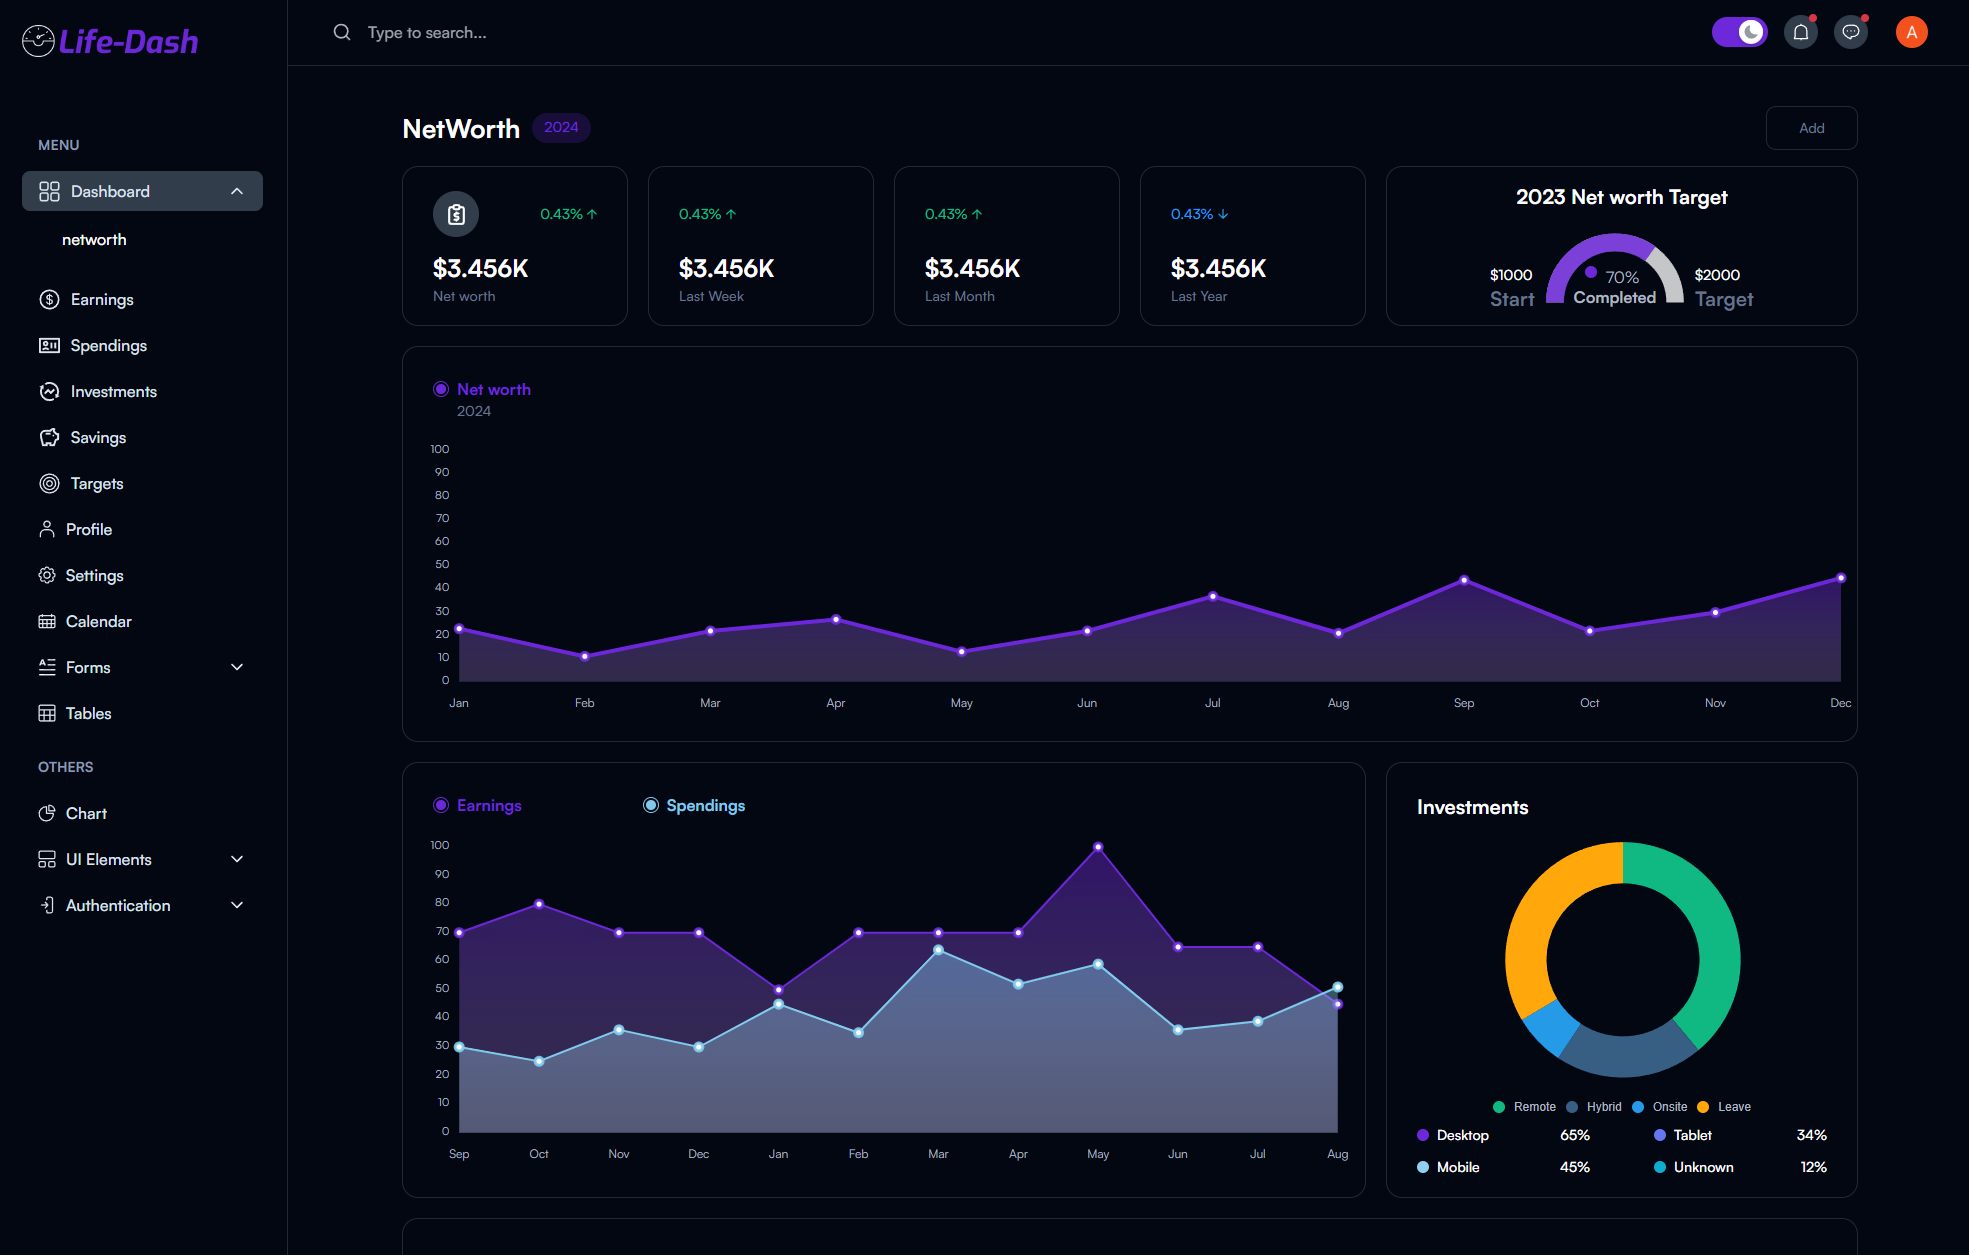
Task: Click the Investments chart icon in sidebar
Action: coord(49,391)
